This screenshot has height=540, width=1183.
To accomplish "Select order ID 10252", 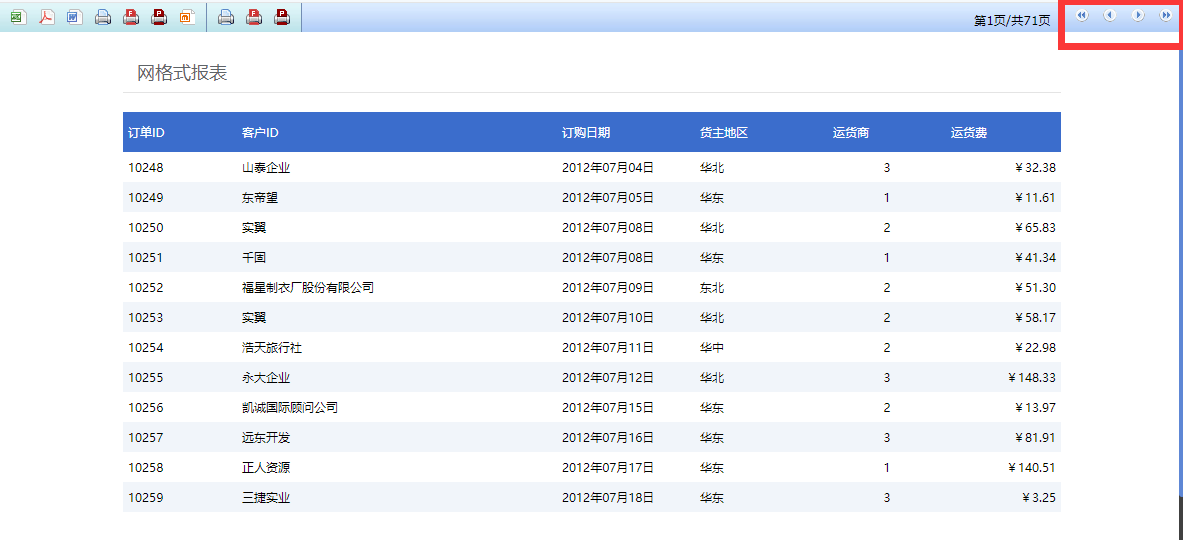I will pos(146,287).
